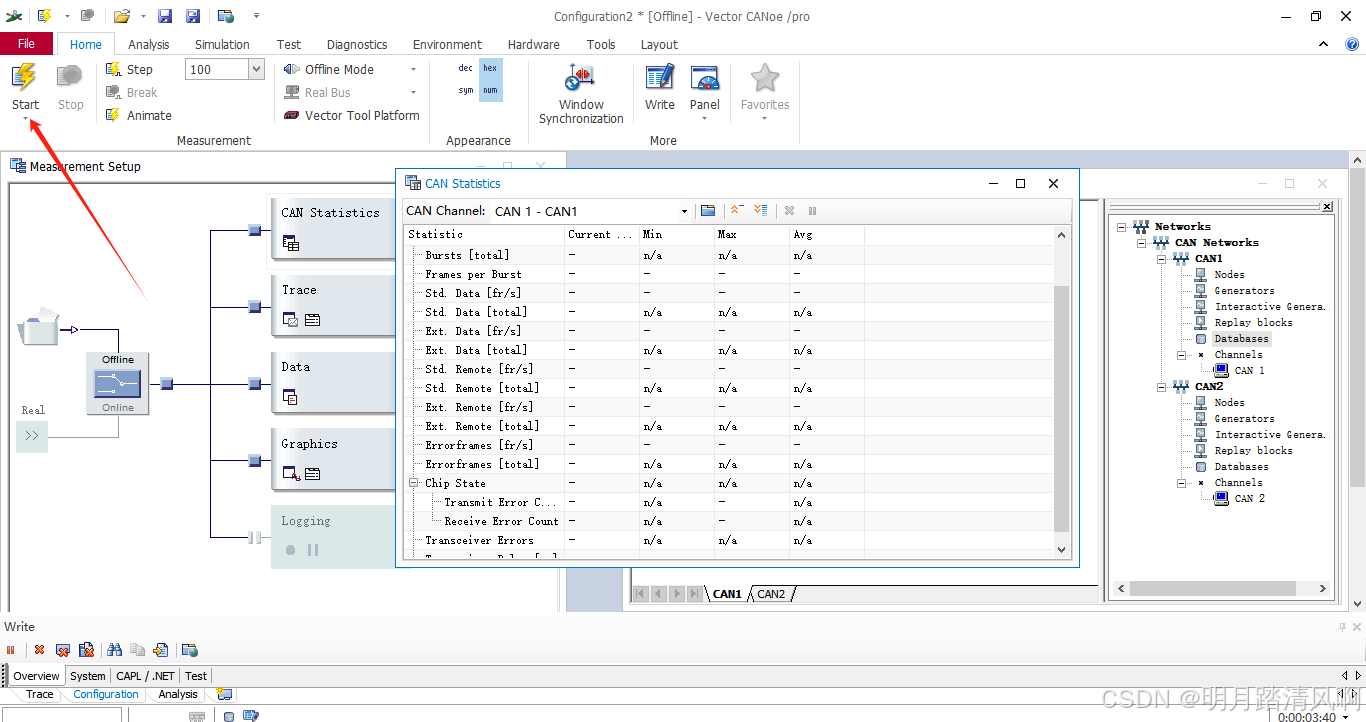Click the Trace block in Measurement Setup
The width and height of the screenshot is (1366, 722).
coord(333,305)
